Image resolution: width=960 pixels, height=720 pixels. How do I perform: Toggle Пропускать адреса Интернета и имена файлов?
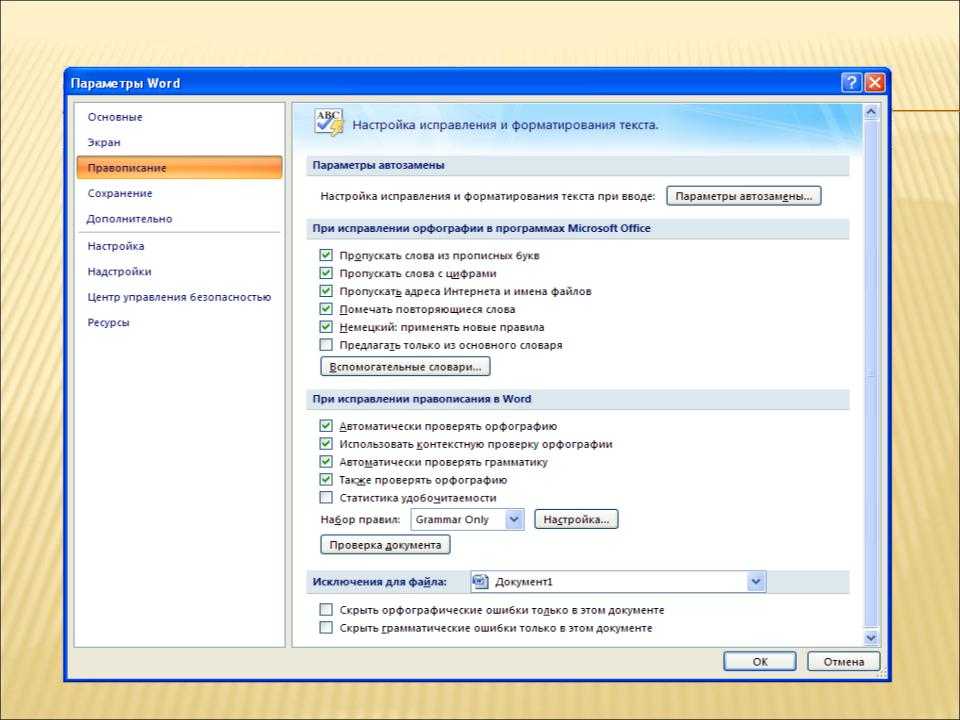[326, 291]
